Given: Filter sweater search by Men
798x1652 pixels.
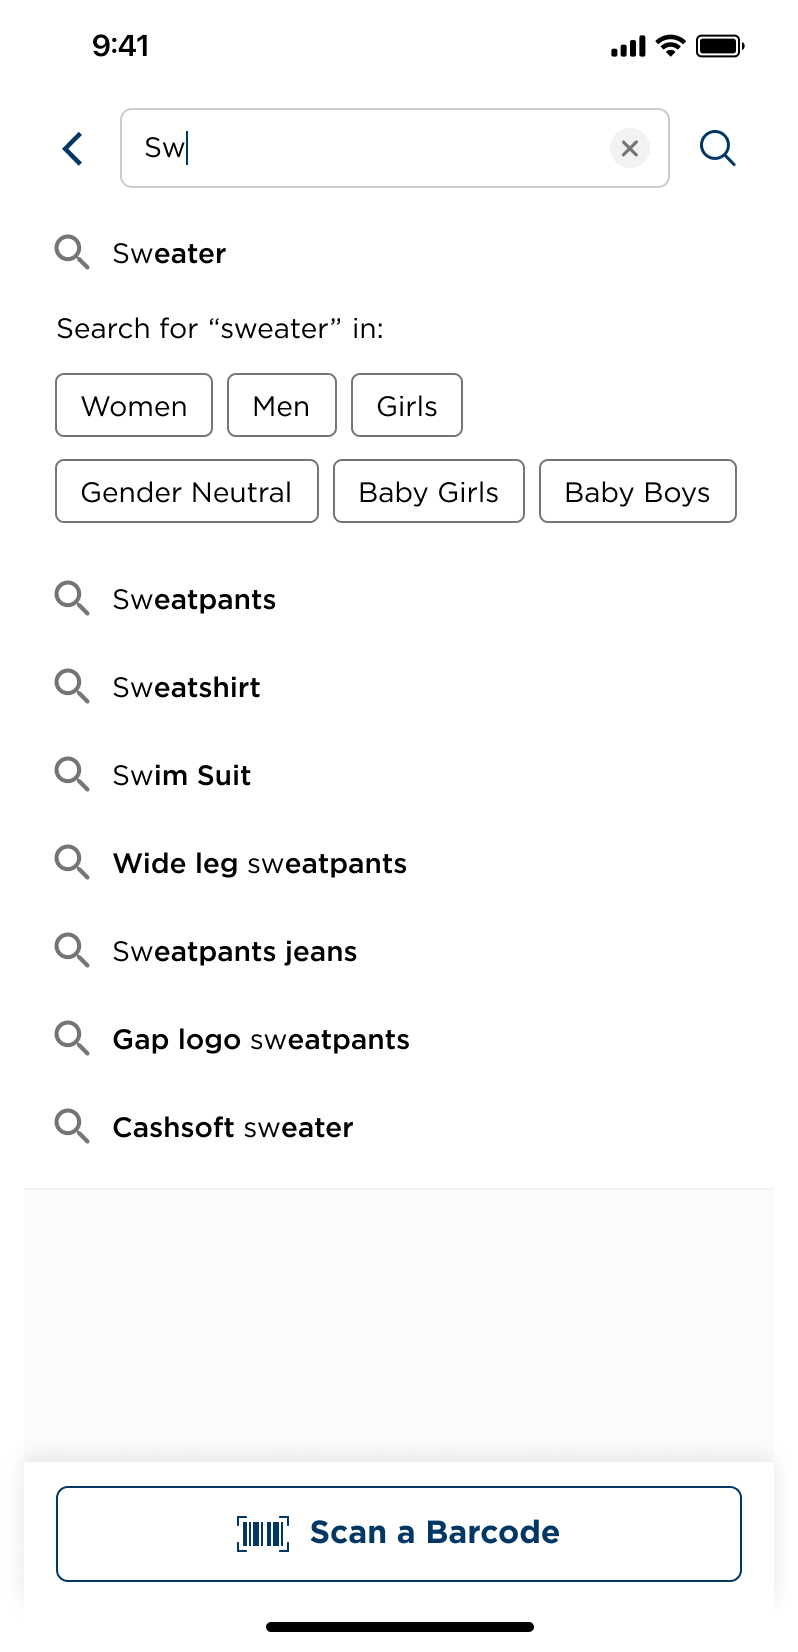Looking at the screenshot, I should click(281, 406).
